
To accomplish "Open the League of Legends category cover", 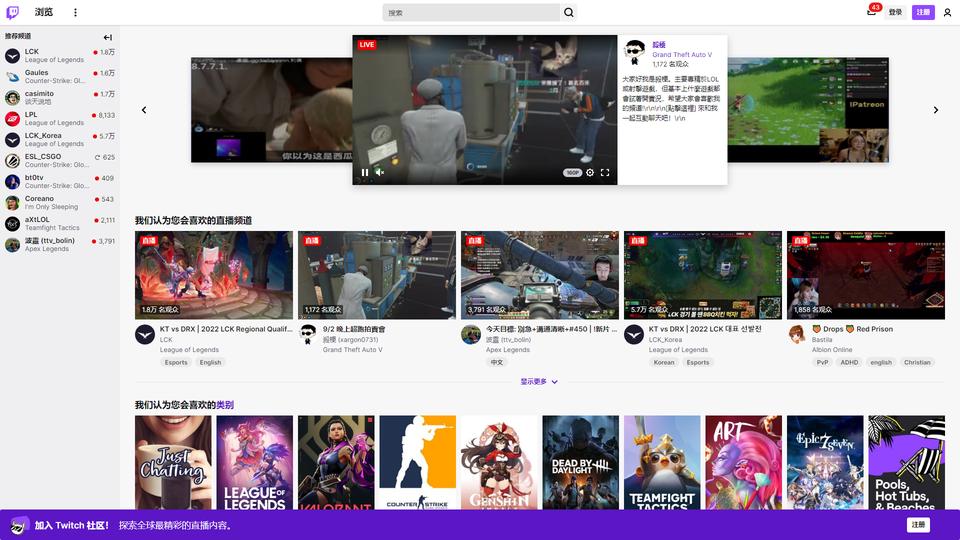I will [255, 463].
